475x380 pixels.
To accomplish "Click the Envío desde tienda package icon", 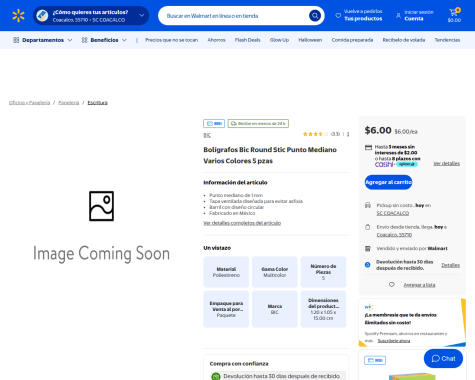I will tap(368, 227).
